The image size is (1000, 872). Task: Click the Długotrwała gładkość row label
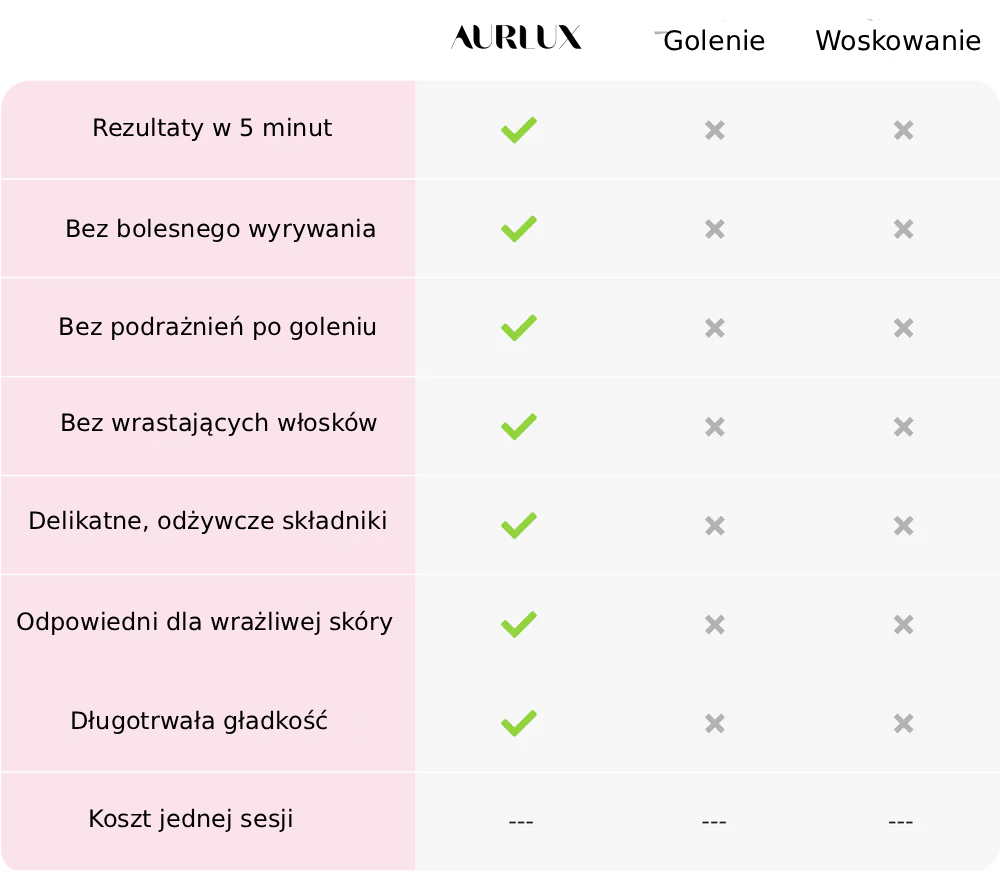199,721
